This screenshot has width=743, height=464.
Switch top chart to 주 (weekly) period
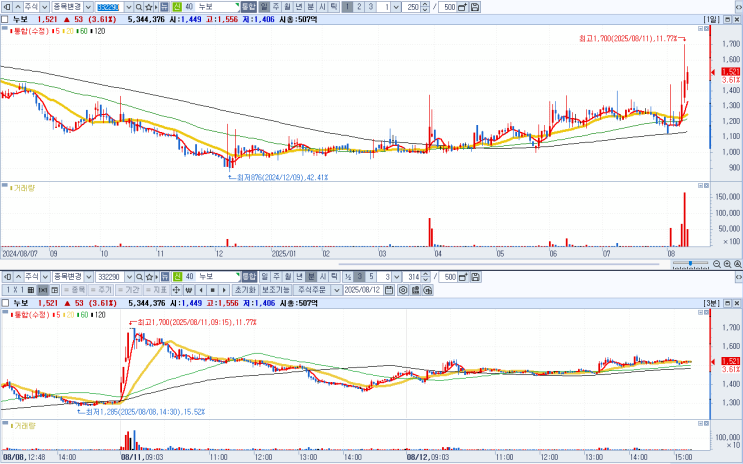click(x=276, y=7)
